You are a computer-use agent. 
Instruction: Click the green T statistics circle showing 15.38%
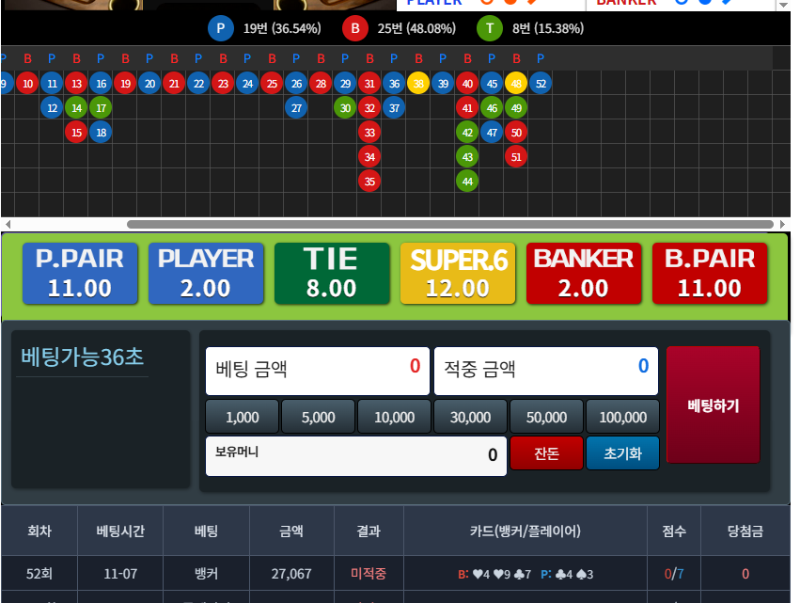487,28
